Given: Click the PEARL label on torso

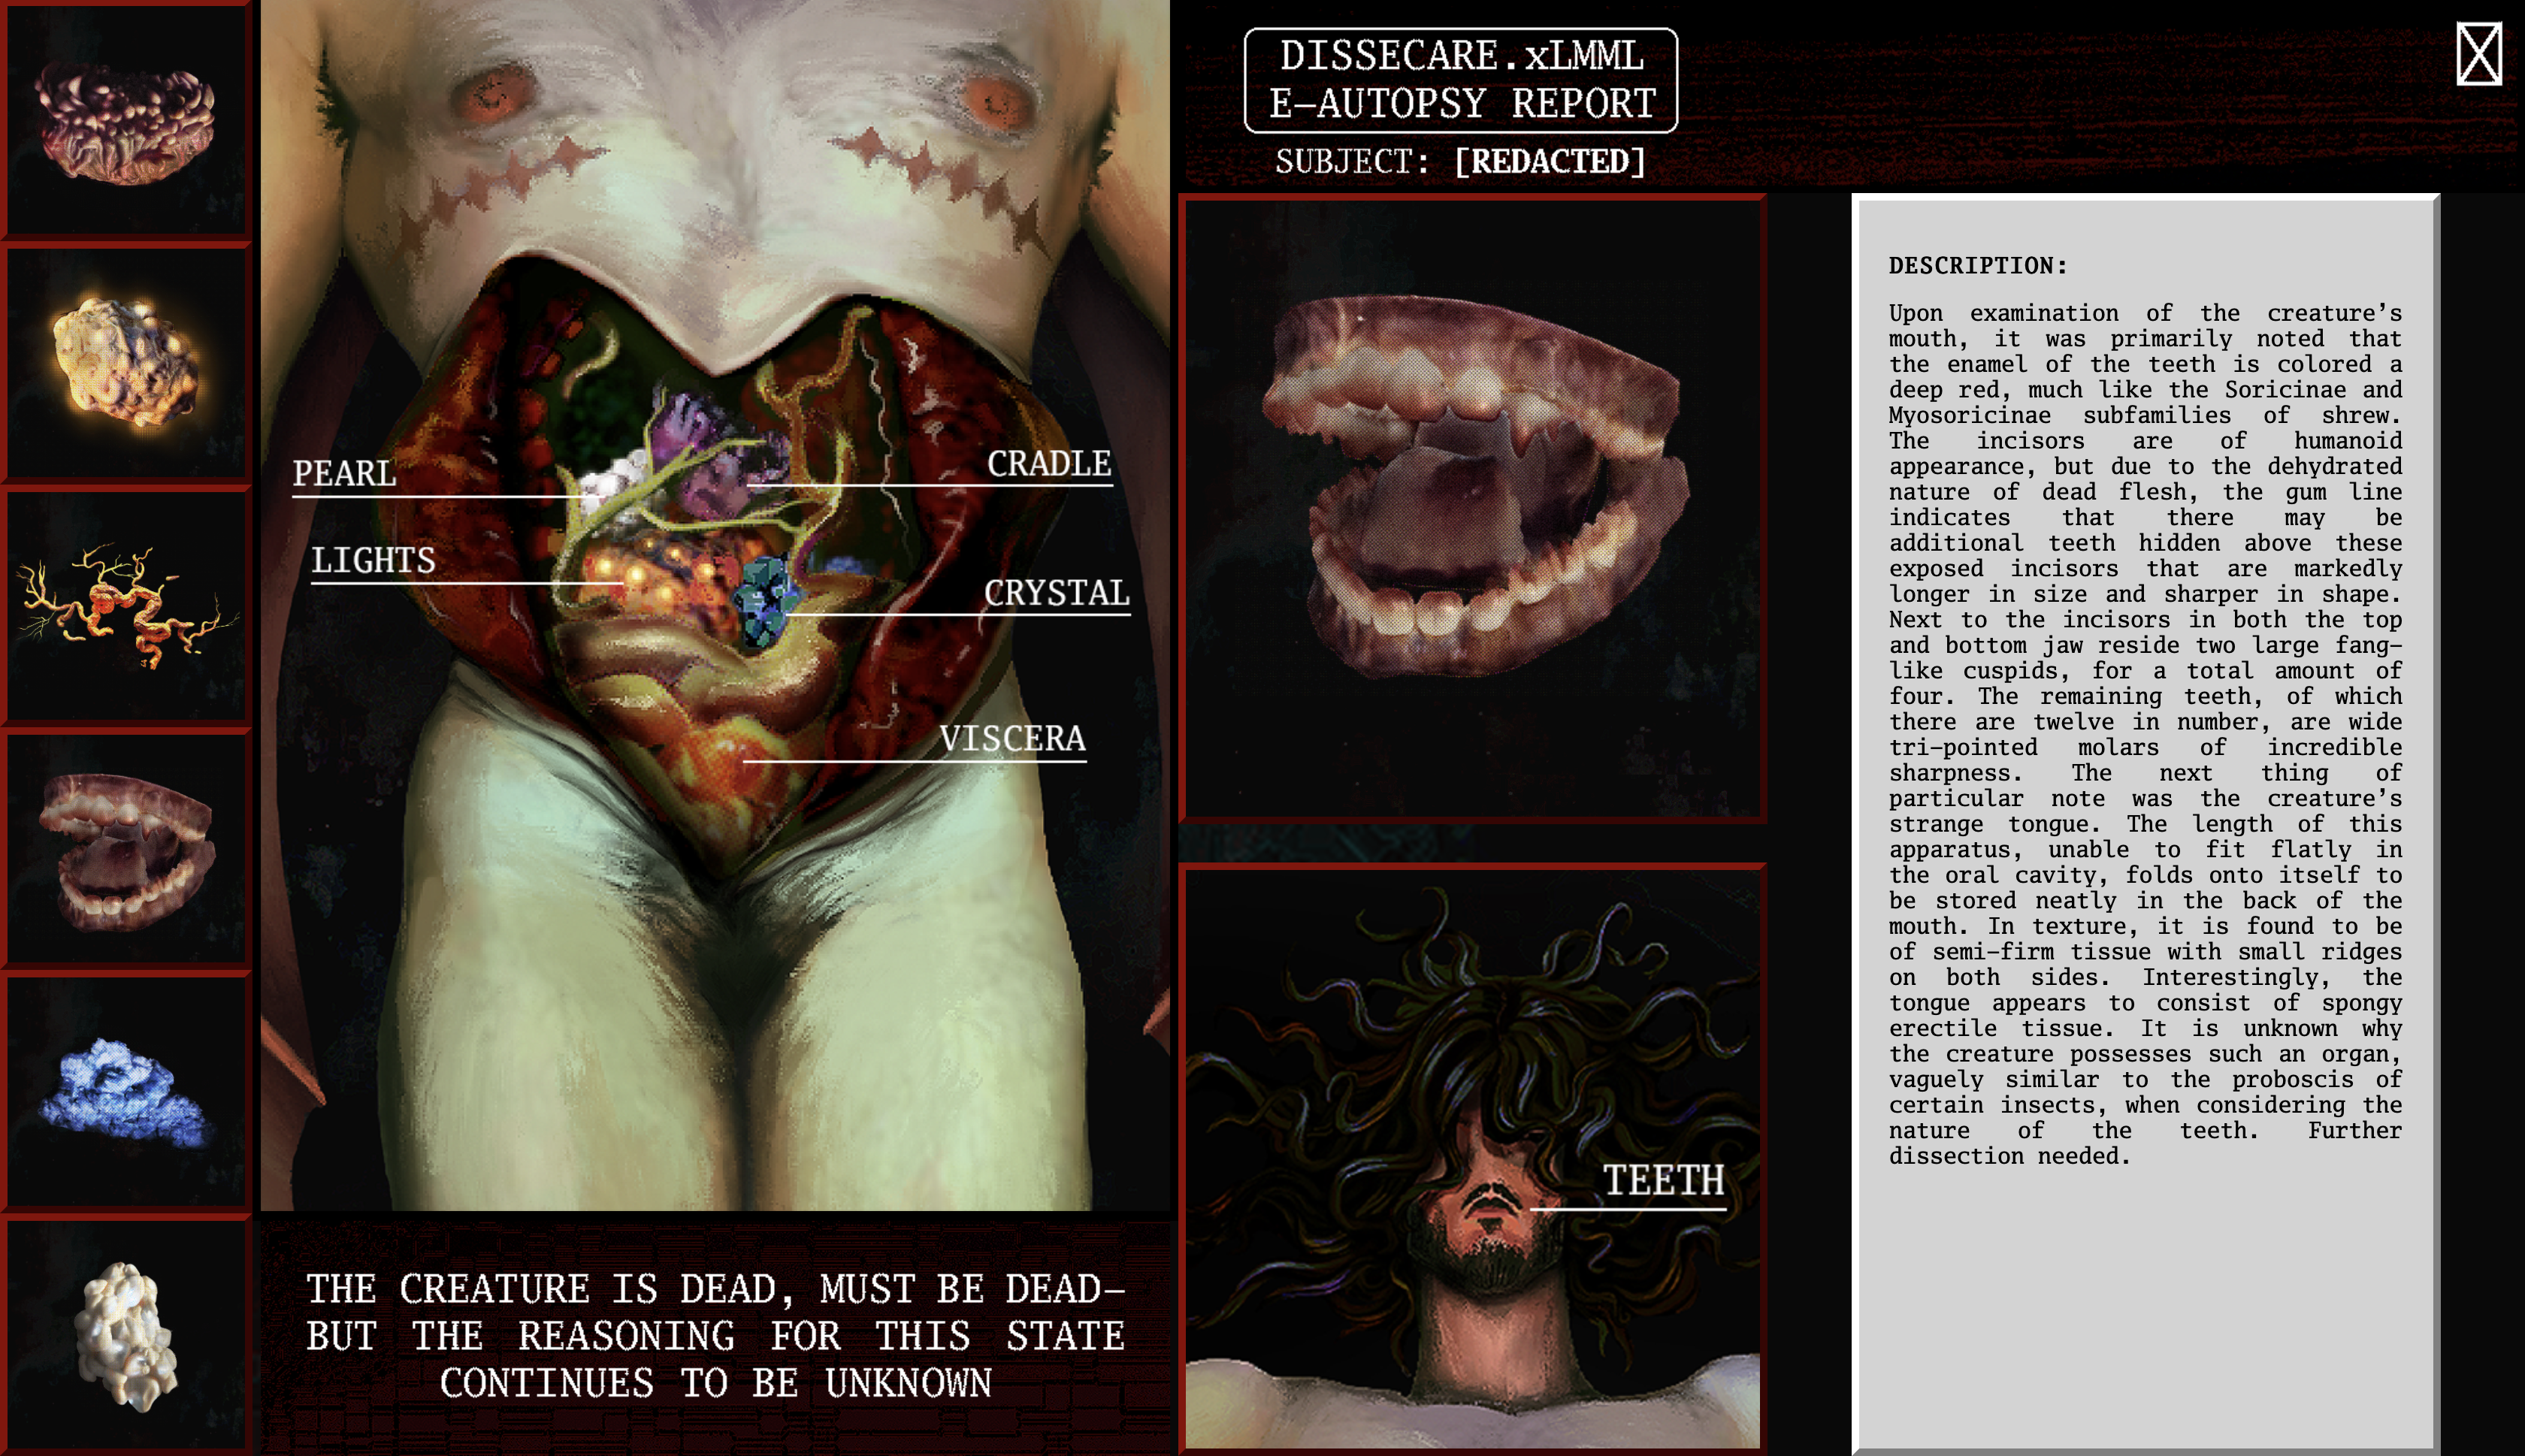Looking at the screenshot, I should [345, 473].
